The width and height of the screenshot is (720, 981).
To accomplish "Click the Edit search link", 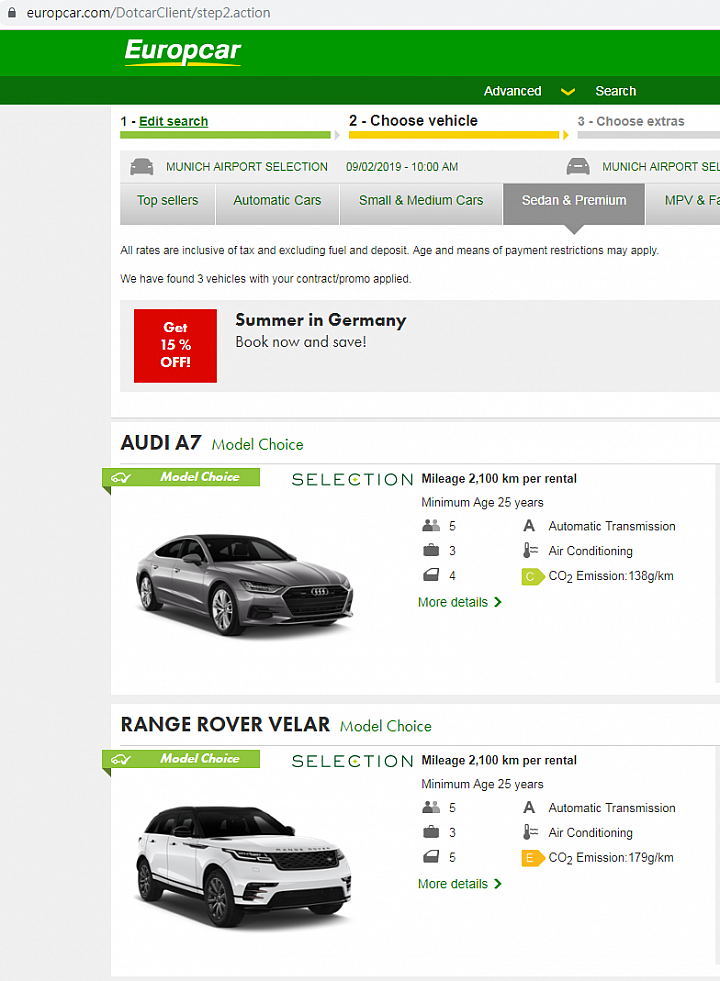I will click(x=173, y=121).
